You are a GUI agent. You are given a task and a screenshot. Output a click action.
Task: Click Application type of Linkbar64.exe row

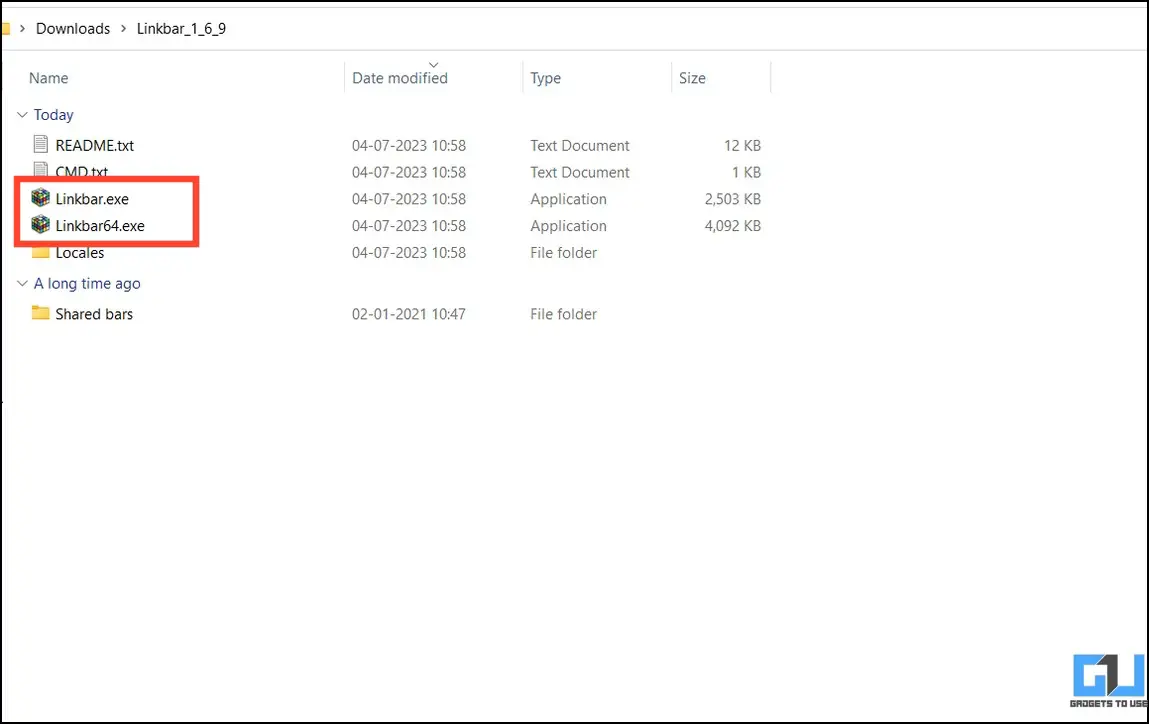coord(568,226)
